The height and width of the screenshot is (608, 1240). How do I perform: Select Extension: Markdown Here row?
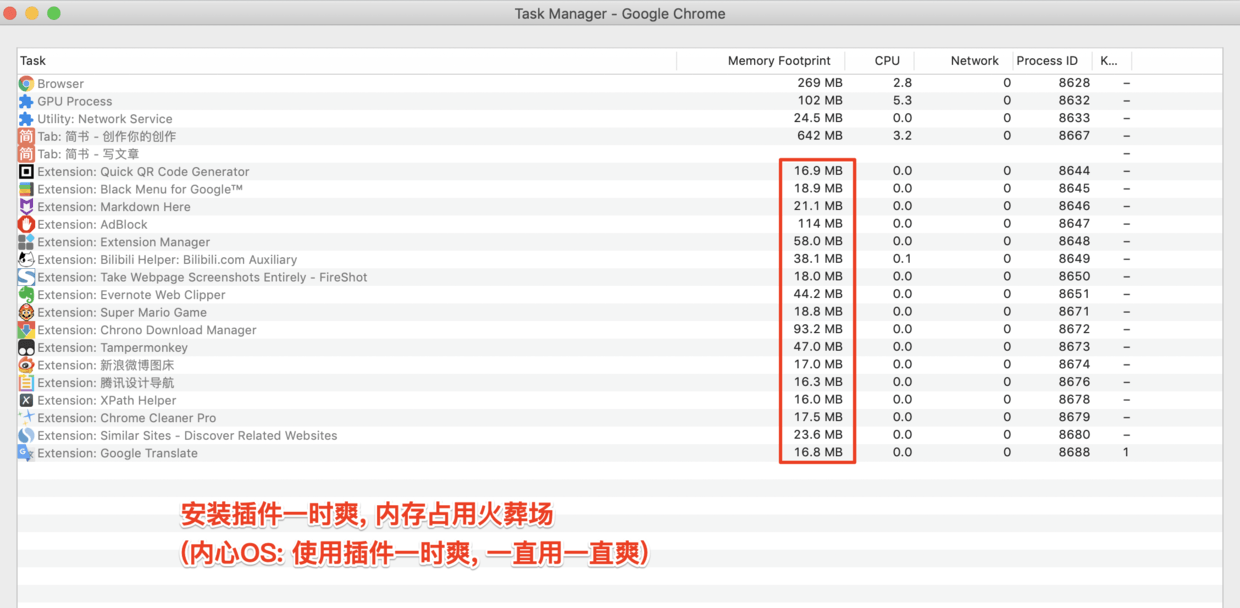pyautogui.click(x=620, y=207)
